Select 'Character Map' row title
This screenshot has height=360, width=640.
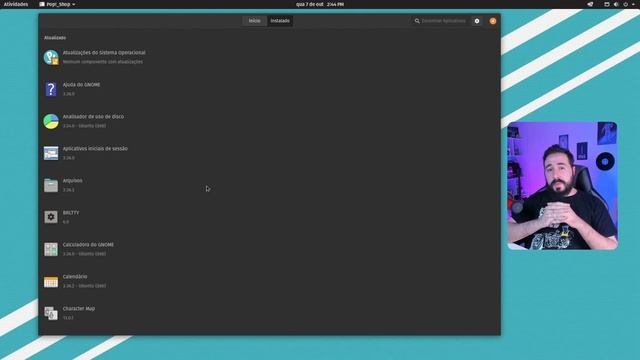coord(79,309)
